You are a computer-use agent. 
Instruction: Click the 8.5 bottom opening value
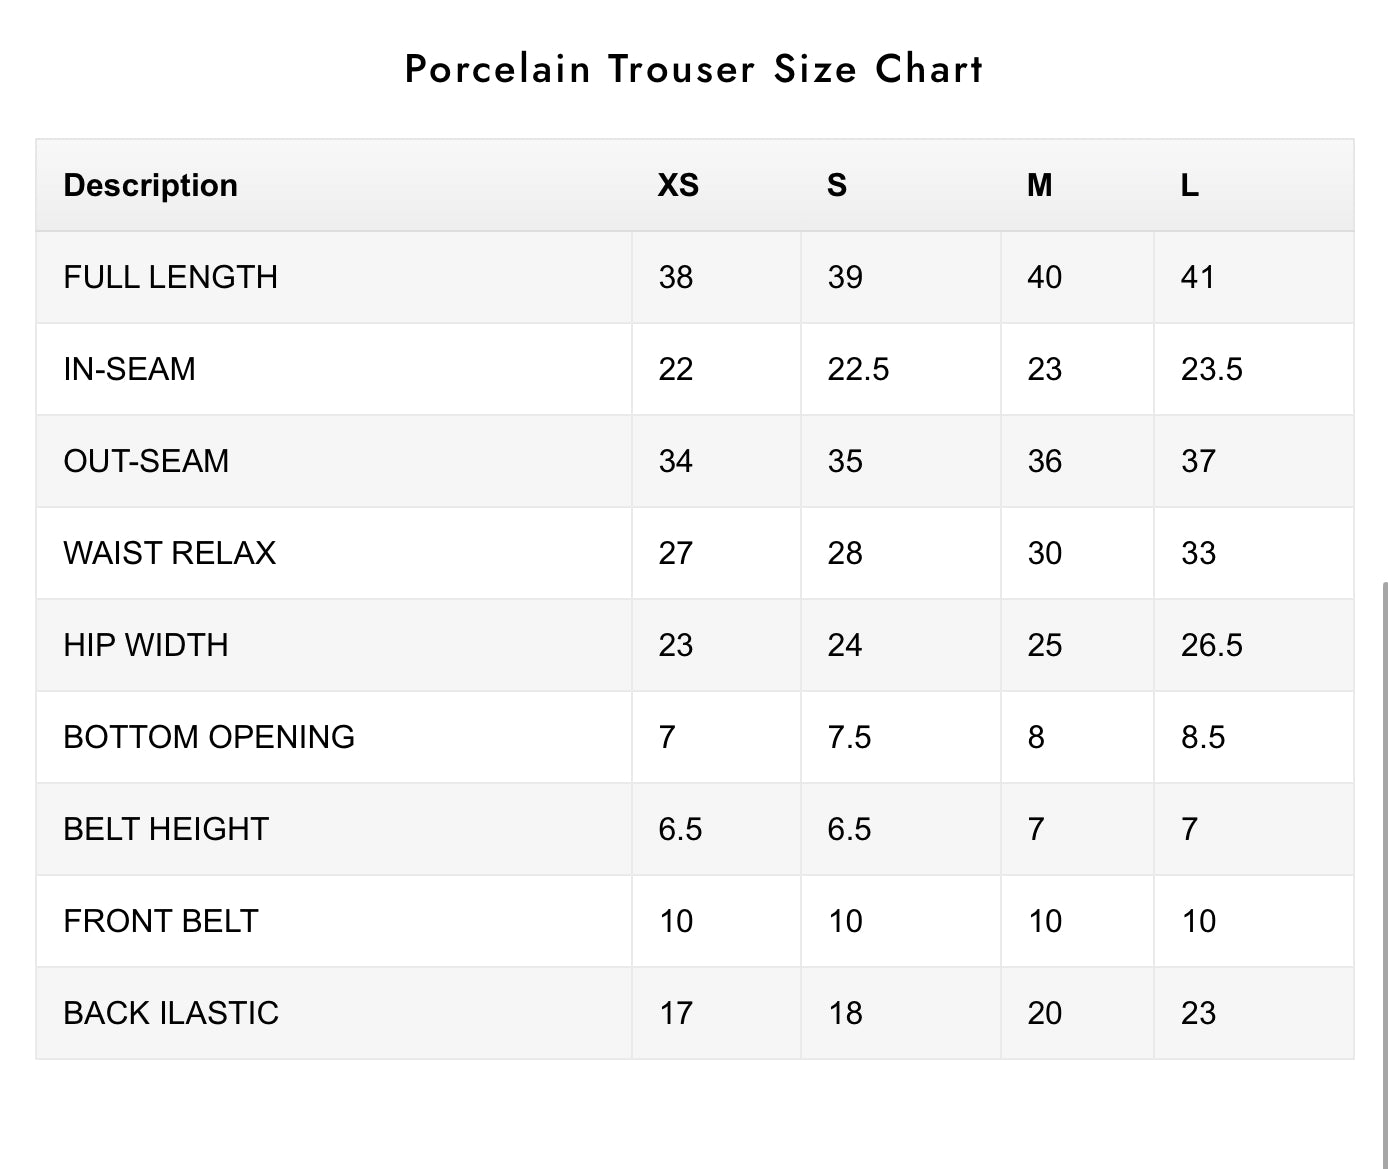tap(1203, 737)
